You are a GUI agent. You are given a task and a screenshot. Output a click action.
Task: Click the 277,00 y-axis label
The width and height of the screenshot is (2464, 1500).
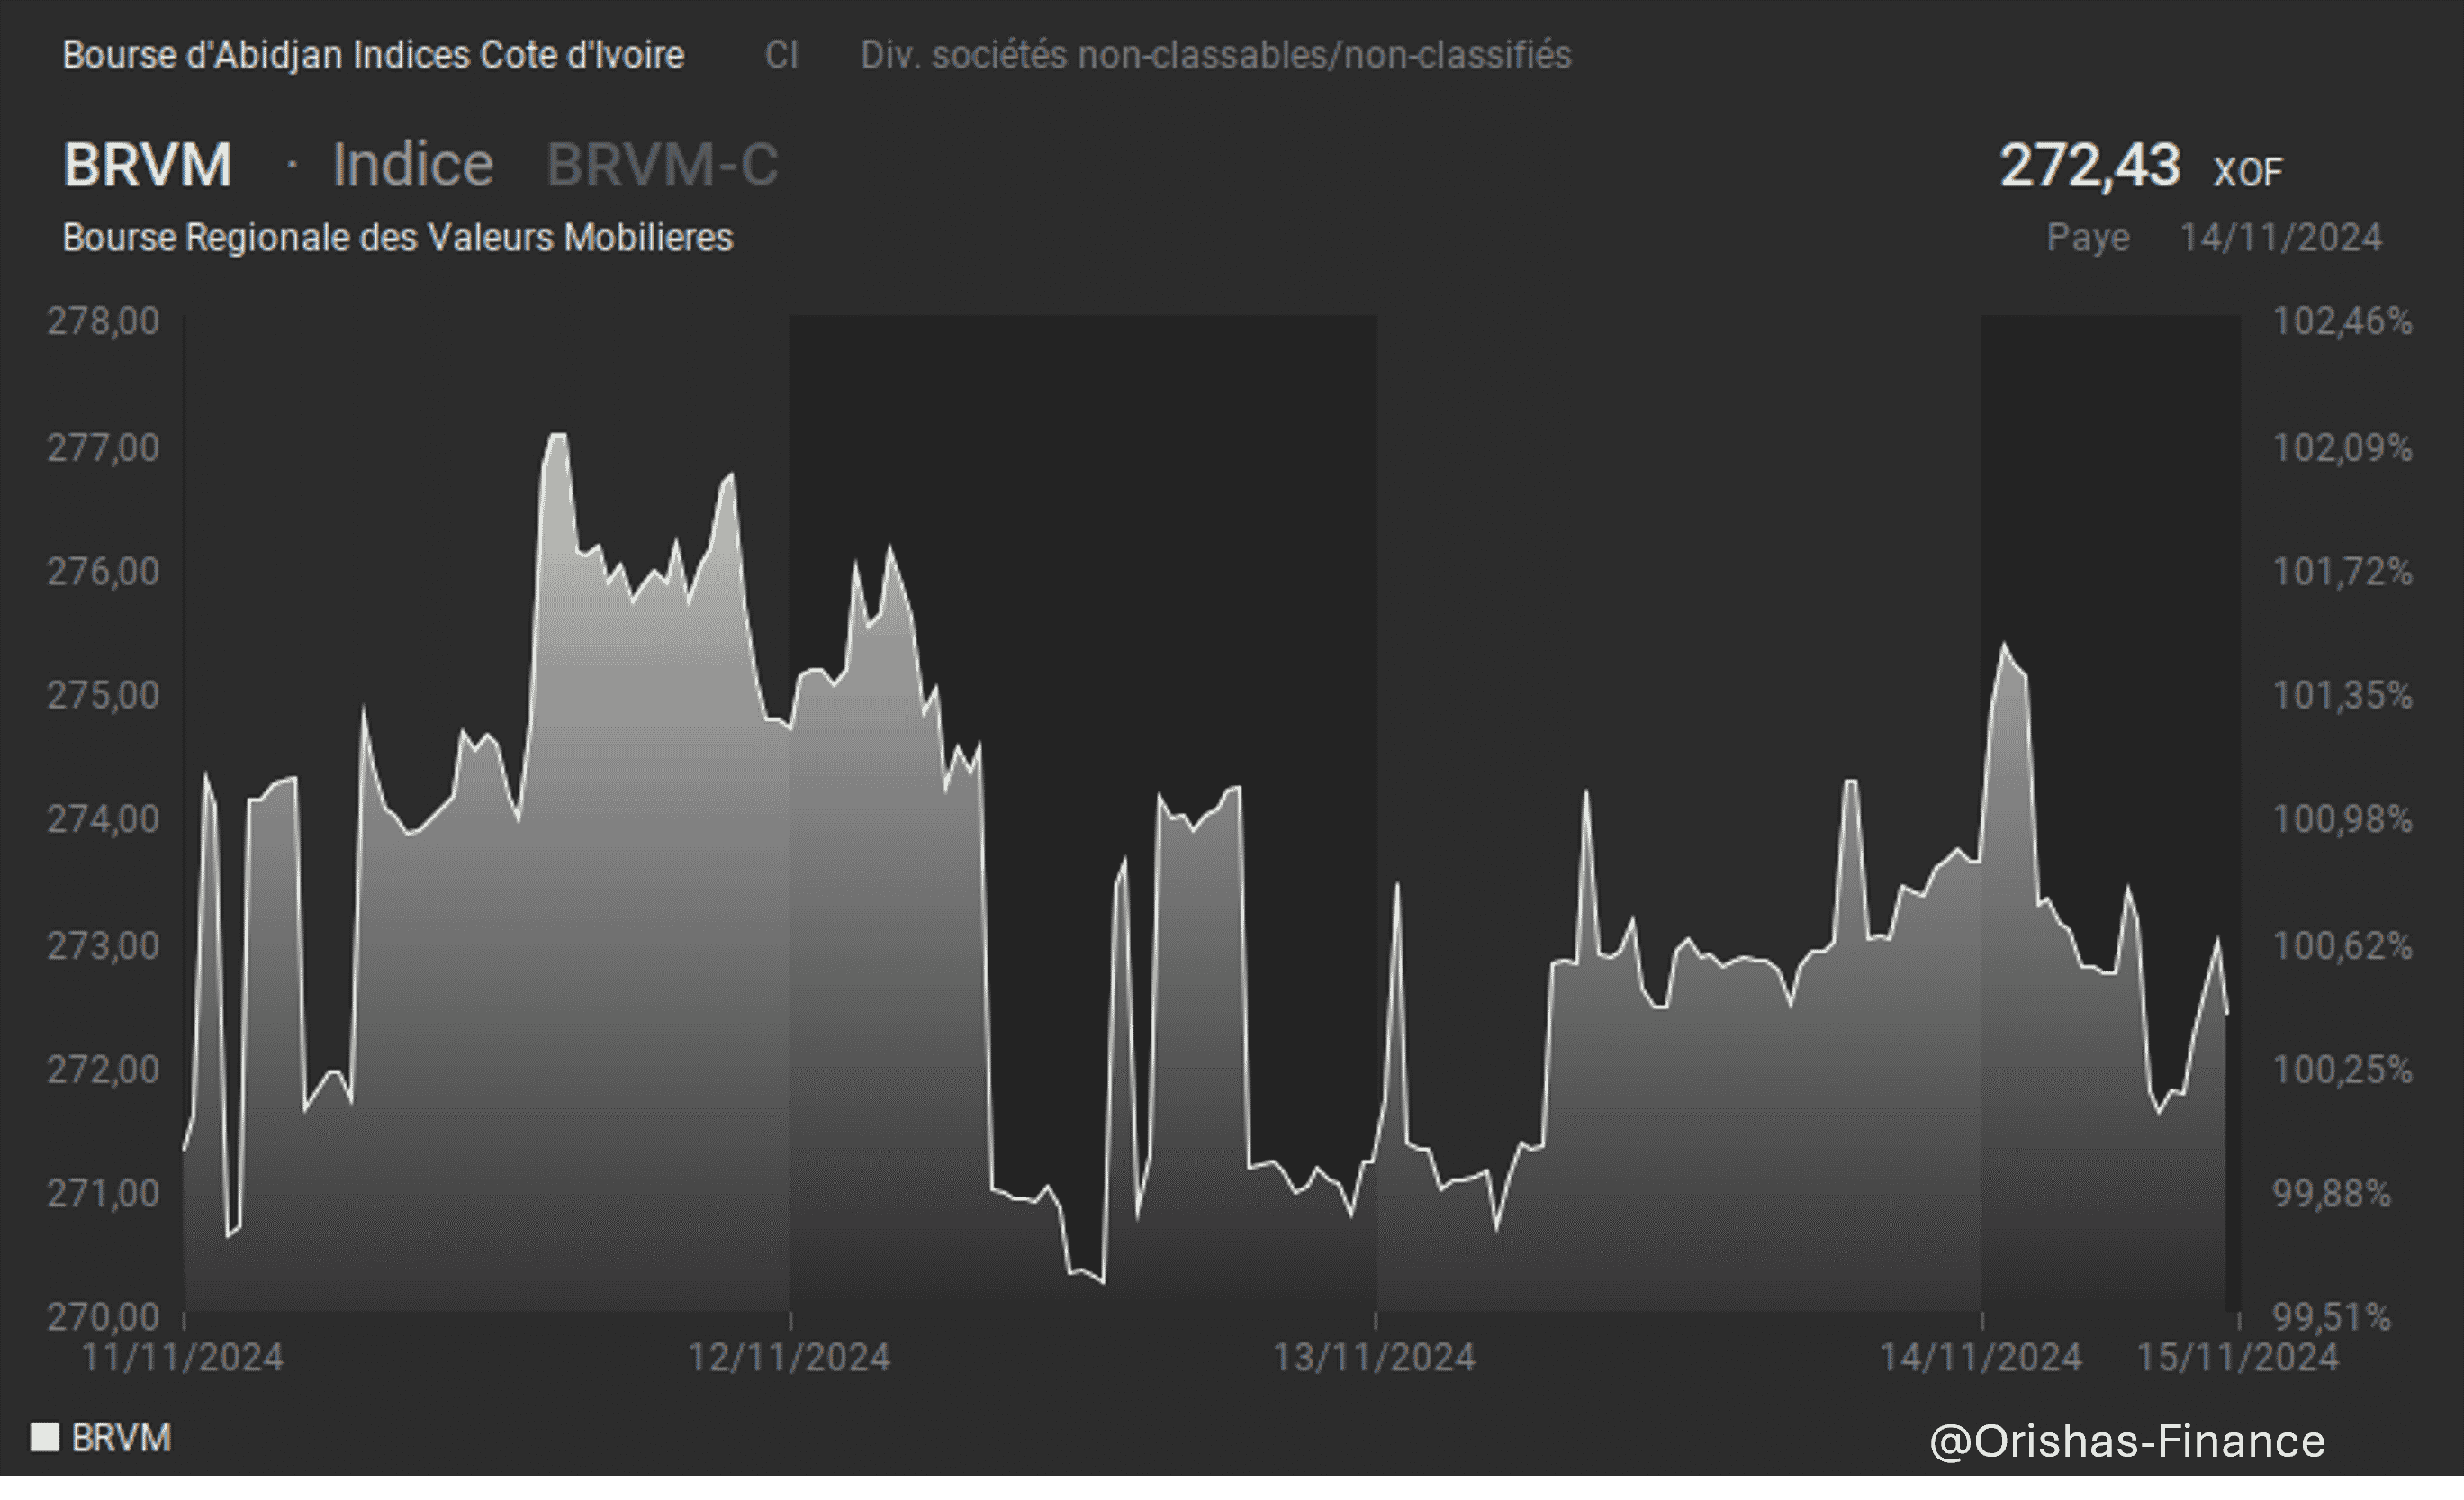[x=103, y=447]
